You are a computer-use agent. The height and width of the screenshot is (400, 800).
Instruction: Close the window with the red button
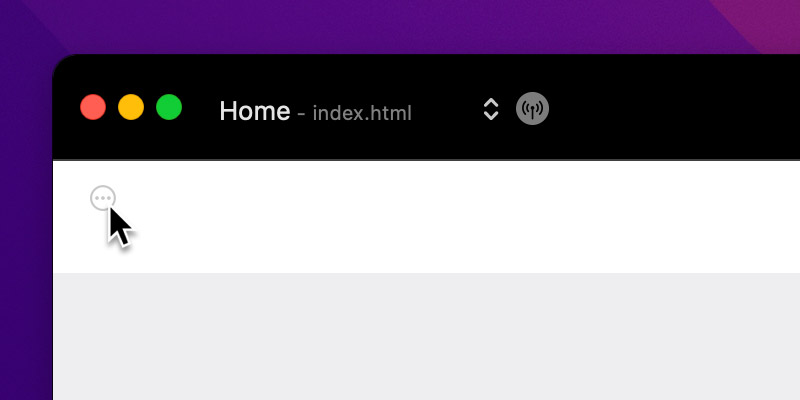tap(93, 107)
